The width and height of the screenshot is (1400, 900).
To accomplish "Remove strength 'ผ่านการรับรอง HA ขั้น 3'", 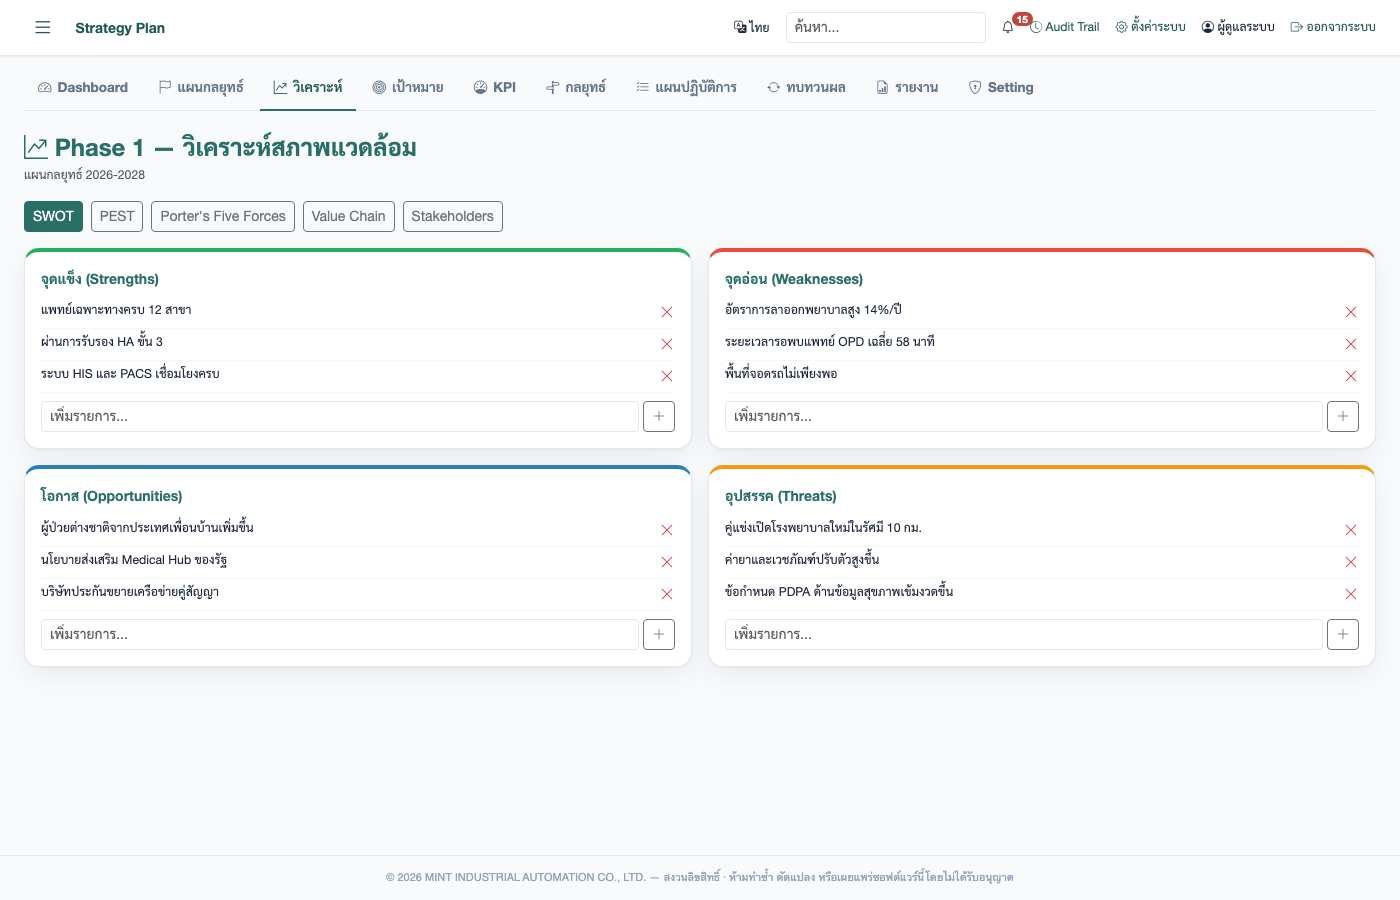I will coord(667,344).
